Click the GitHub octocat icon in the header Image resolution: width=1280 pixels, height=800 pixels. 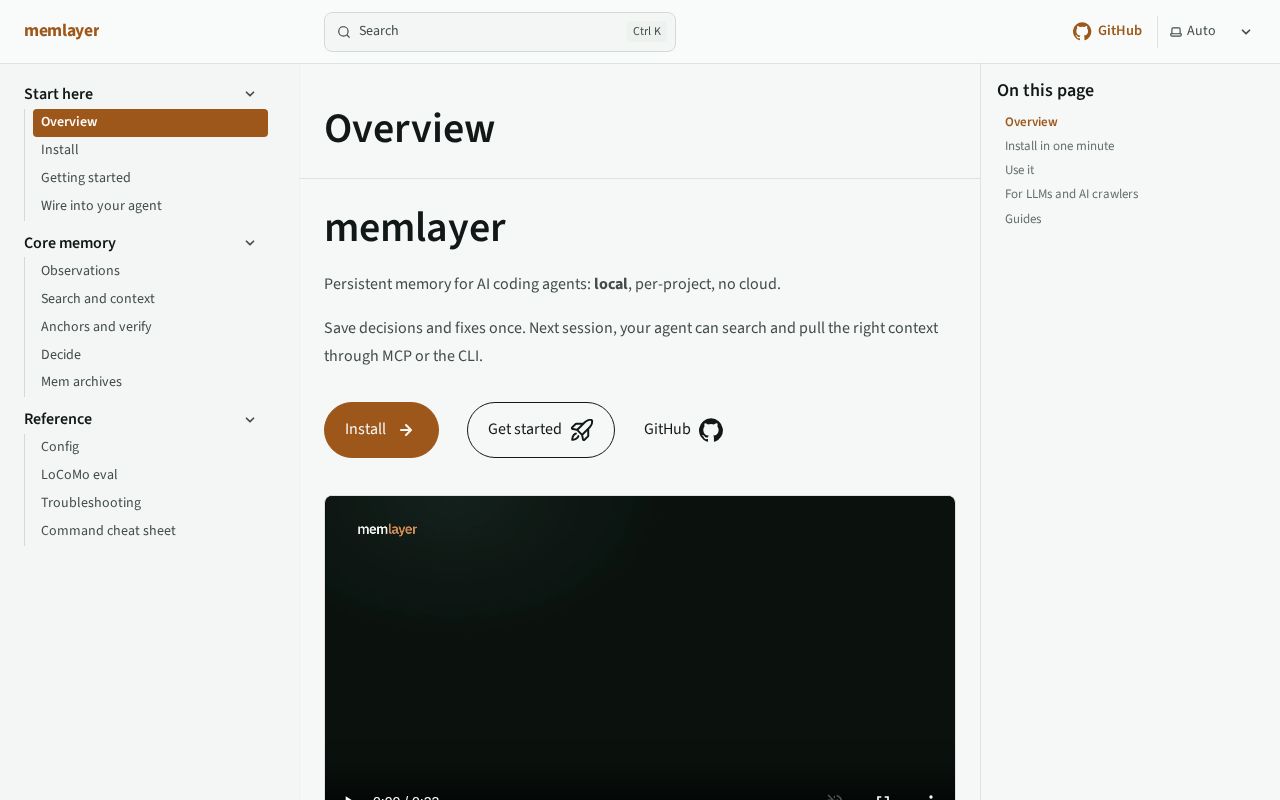click(1082, 32)
